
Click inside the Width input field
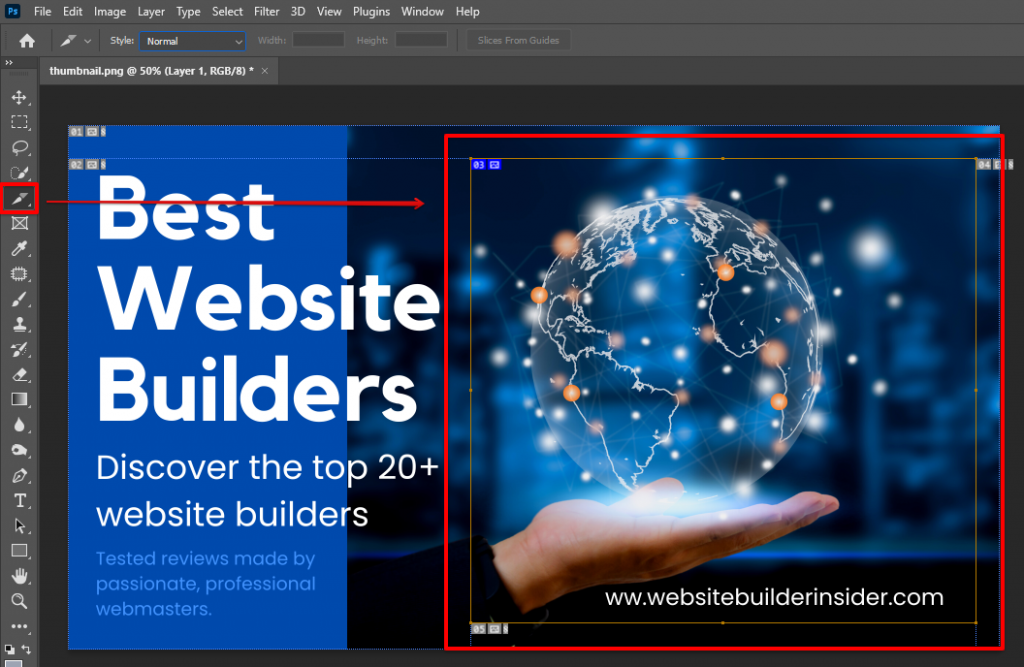click(x=318, y=40)
